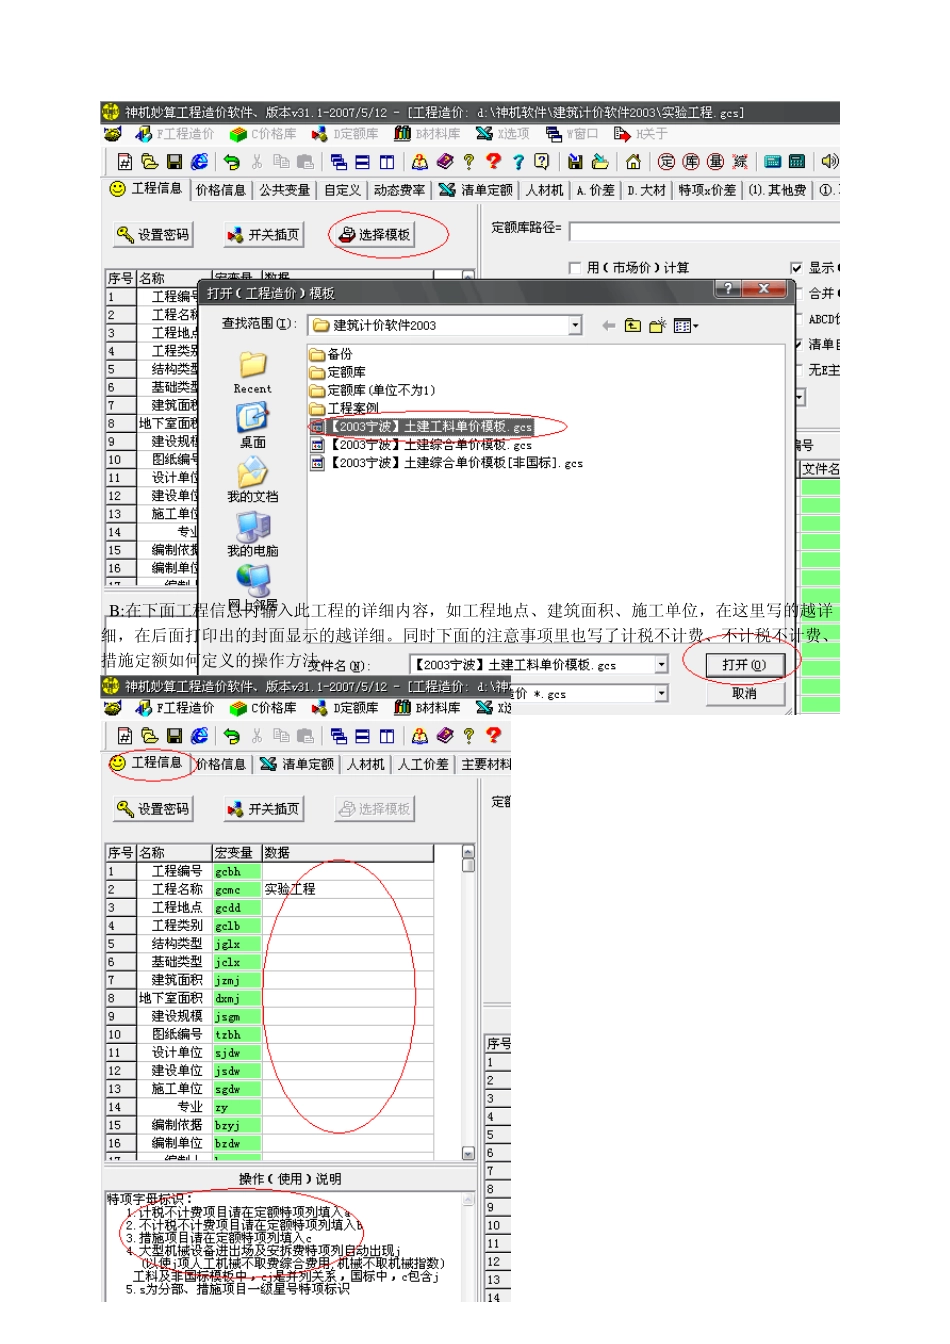Click the circled 定 icon in toolbar

pos(667,162)
